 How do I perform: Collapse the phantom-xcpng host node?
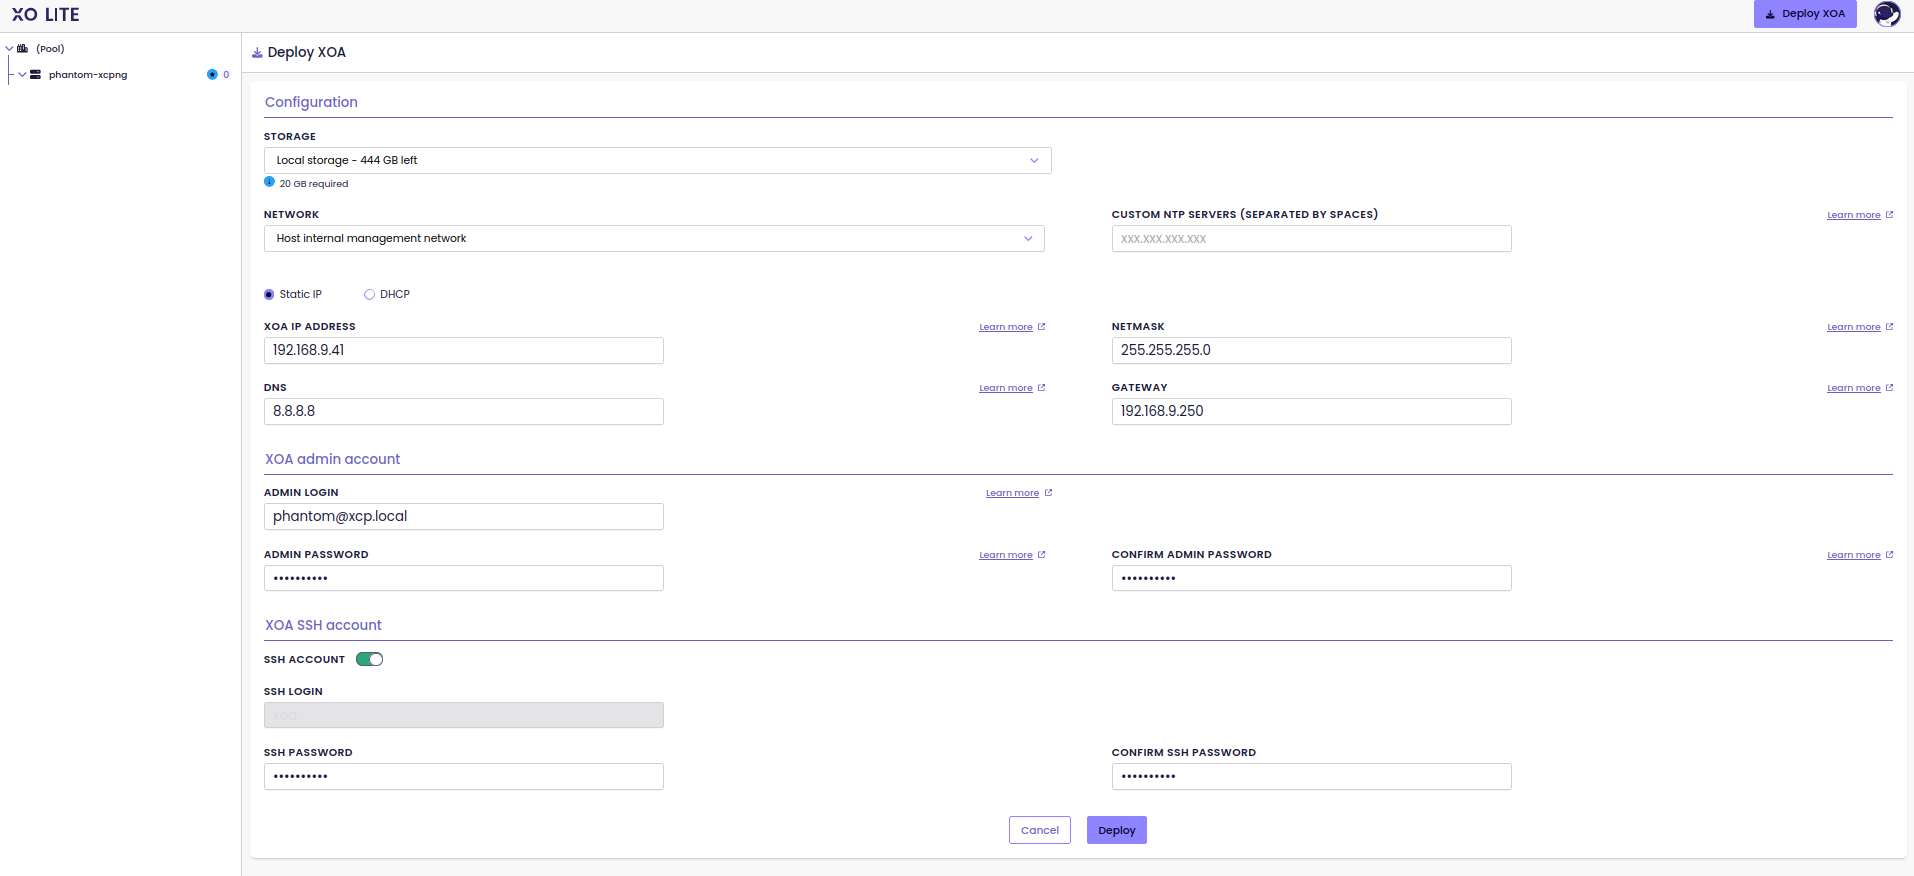22,75
